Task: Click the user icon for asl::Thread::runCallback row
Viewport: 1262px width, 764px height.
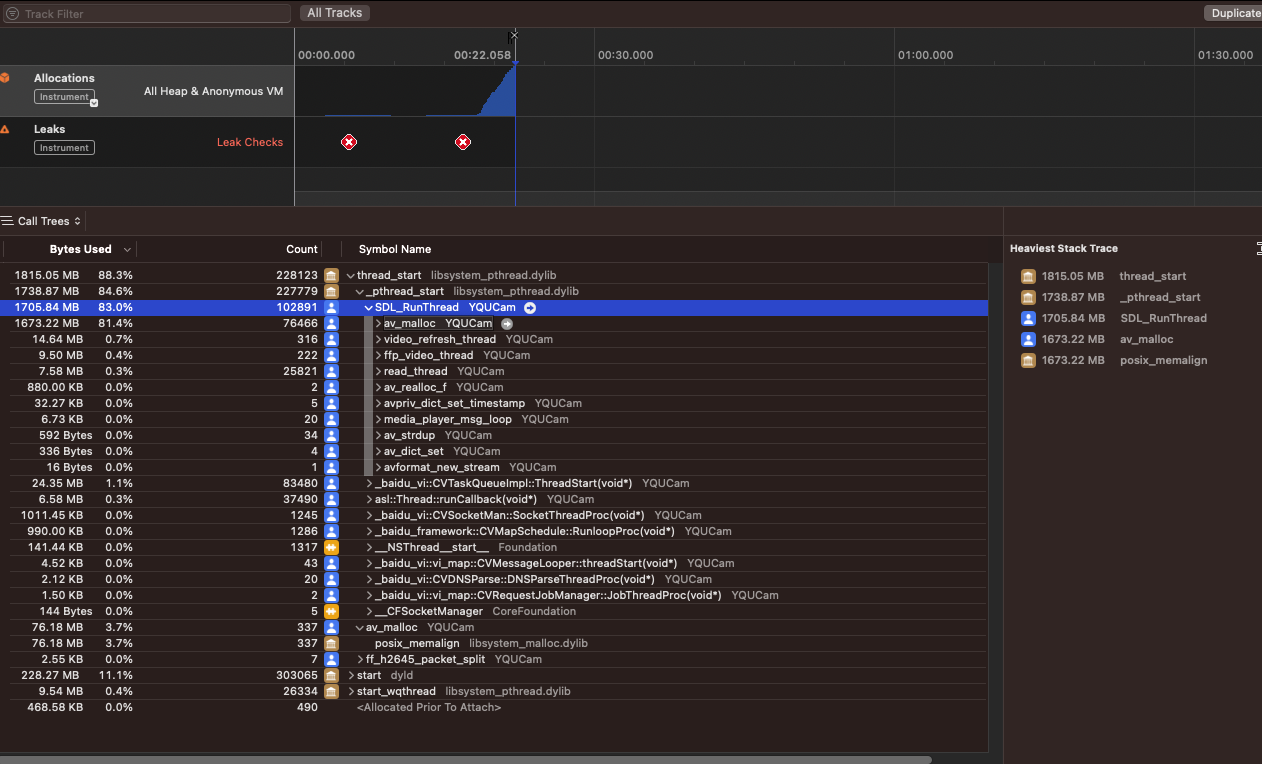Action: (x=331, y=499)
